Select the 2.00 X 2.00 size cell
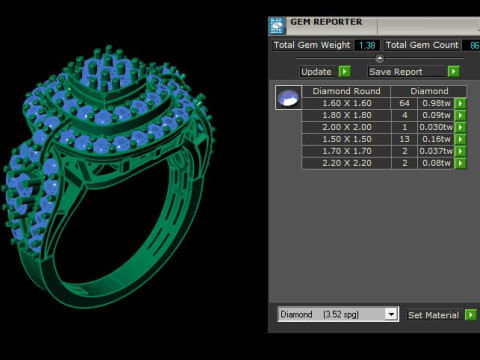This screenshot has height=360, width=480. 347,127
